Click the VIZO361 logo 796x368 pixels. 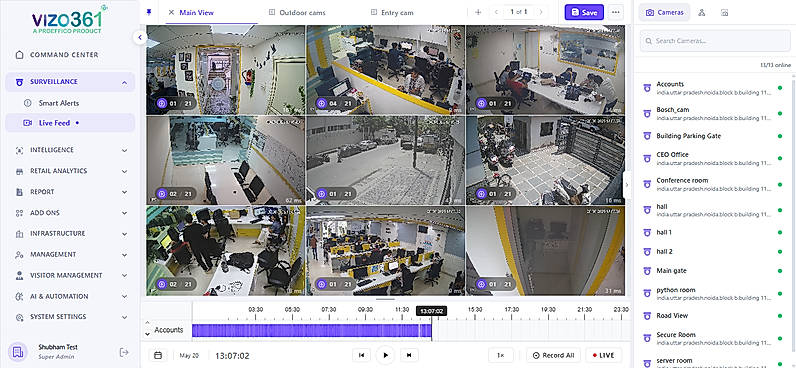(70, 19)
